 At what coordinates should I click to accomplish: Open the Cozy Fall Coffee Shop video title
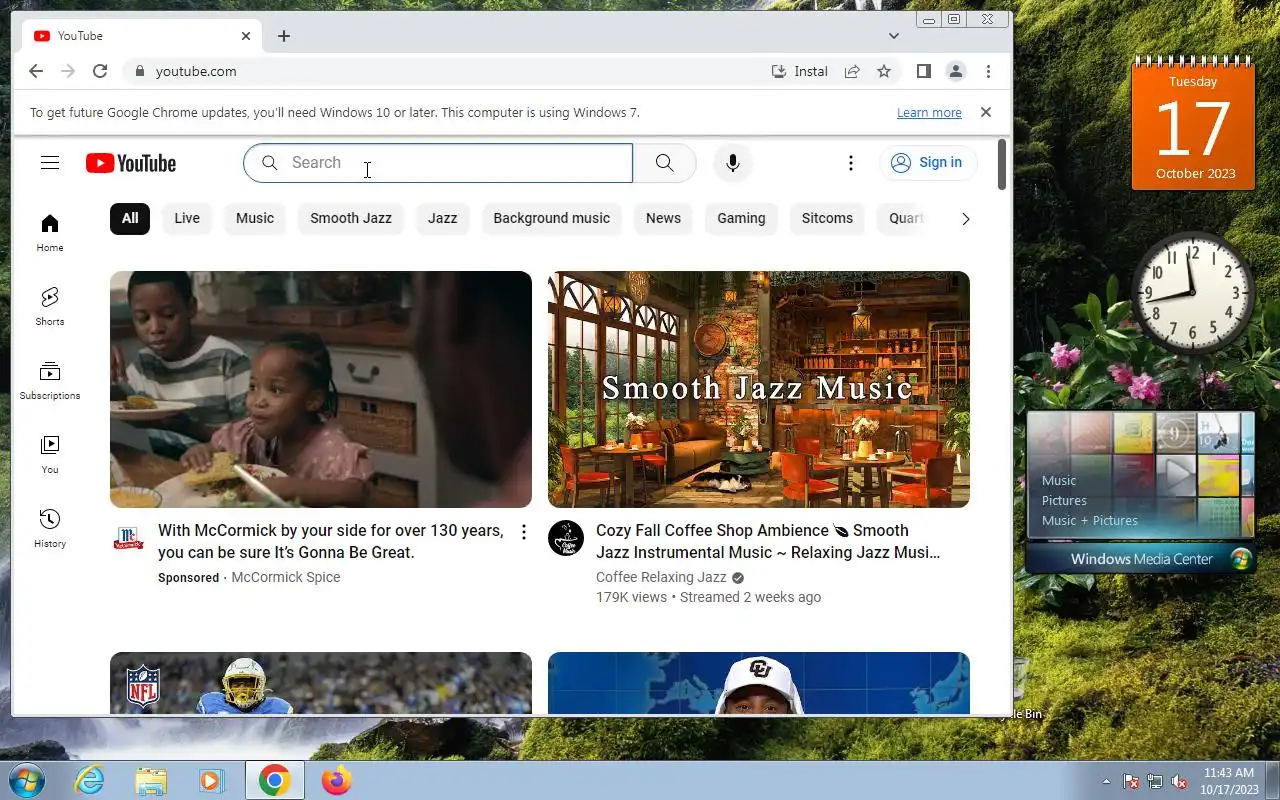pyautogui.click(x=768, y=541)
